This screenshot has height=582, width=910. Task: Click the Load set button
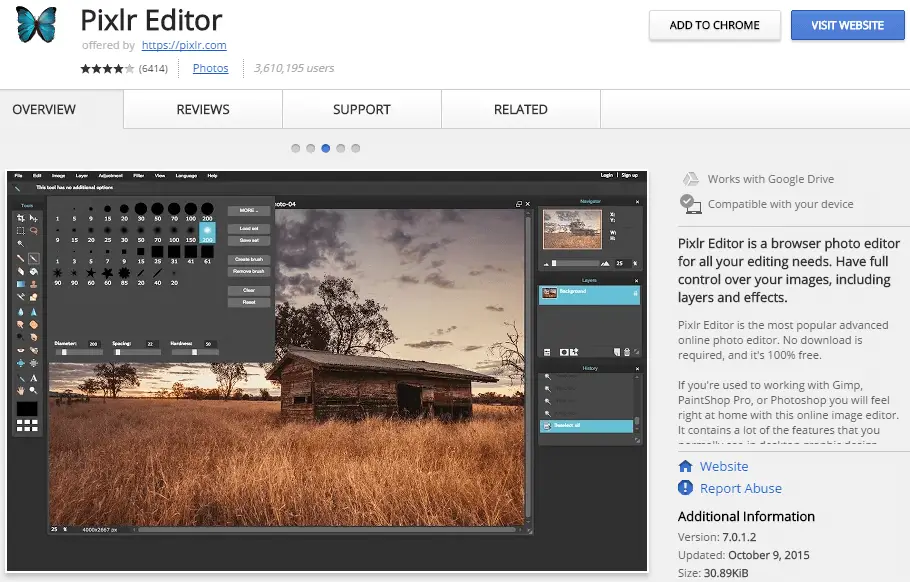[x=249, y=228]
